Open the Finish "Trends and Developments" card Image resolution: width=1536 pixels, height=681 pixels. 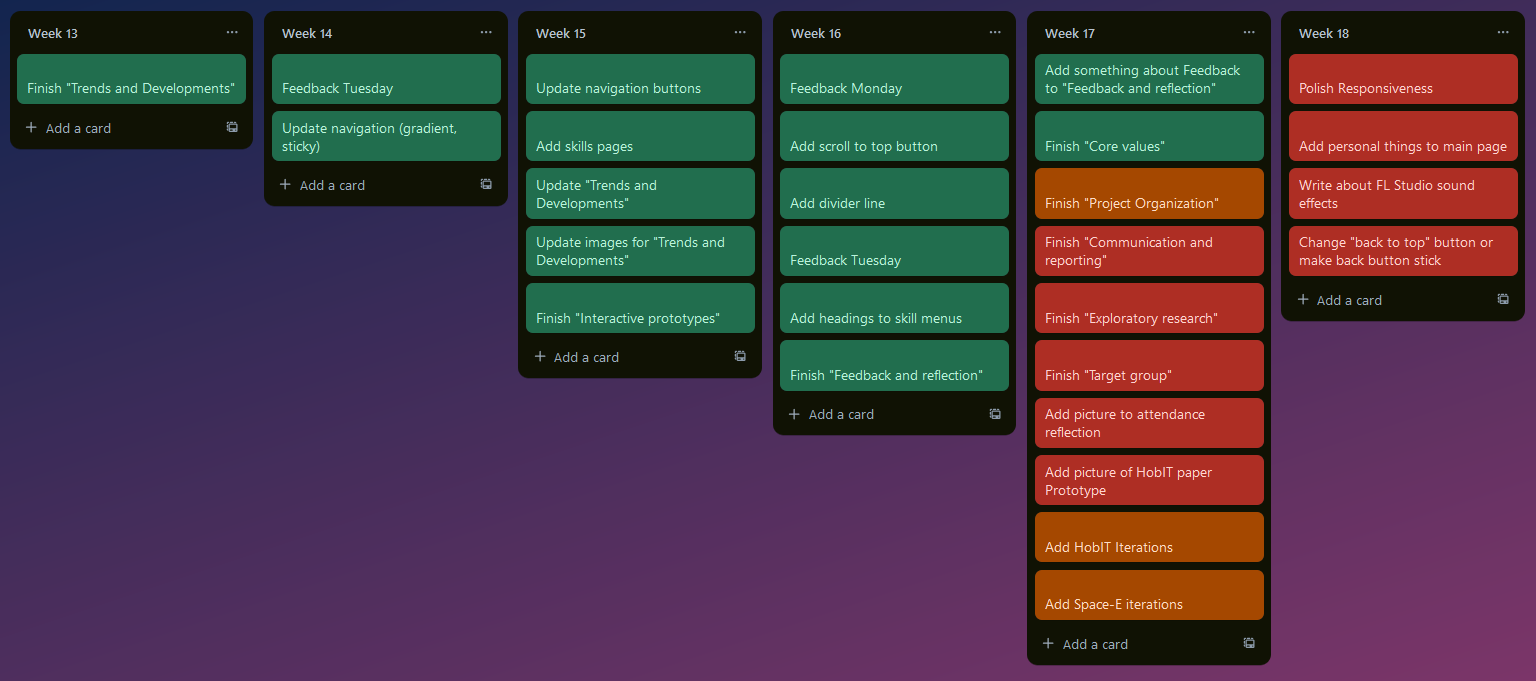click(131, 87)
